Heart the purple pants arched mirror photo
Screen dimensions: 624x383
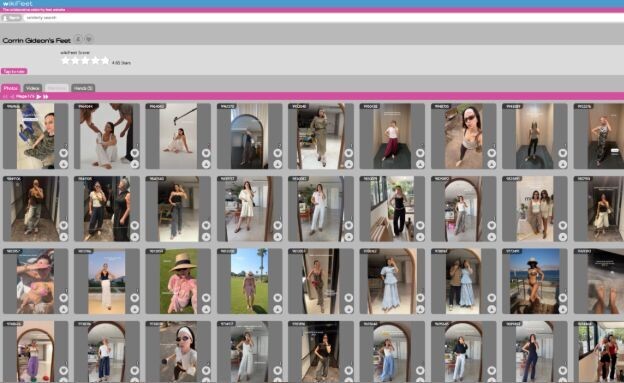[63, 370]
